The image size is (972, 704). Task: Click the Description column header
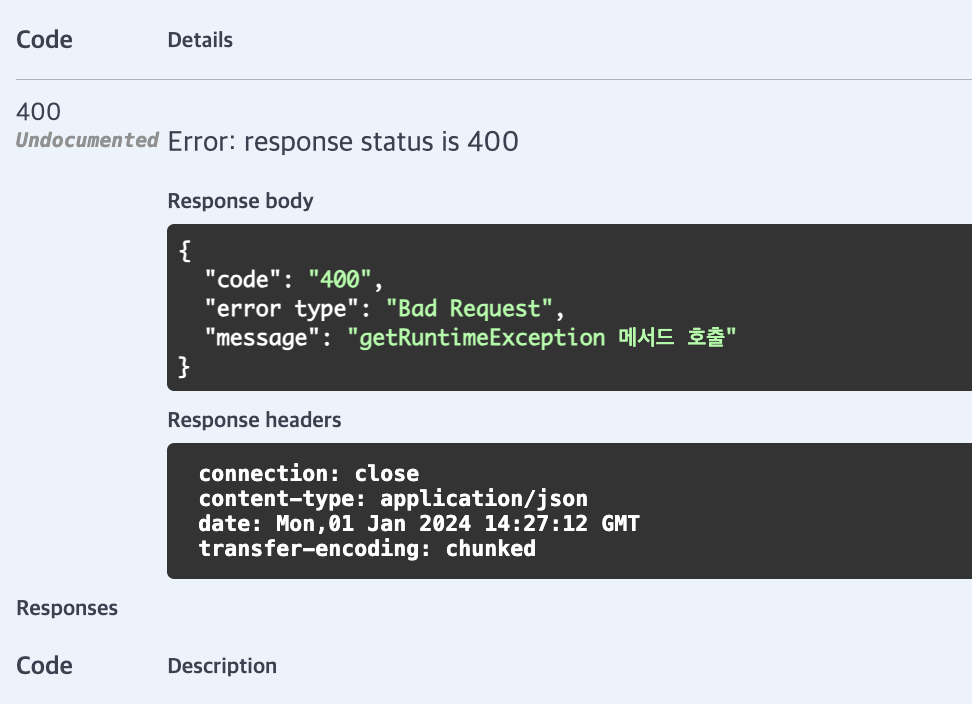(x=222, y=666)
